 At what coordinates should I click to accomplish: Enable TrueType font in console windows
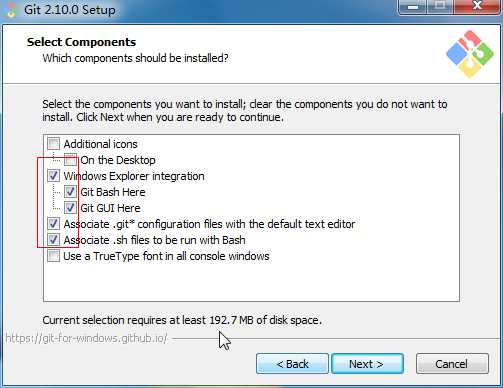53,256
